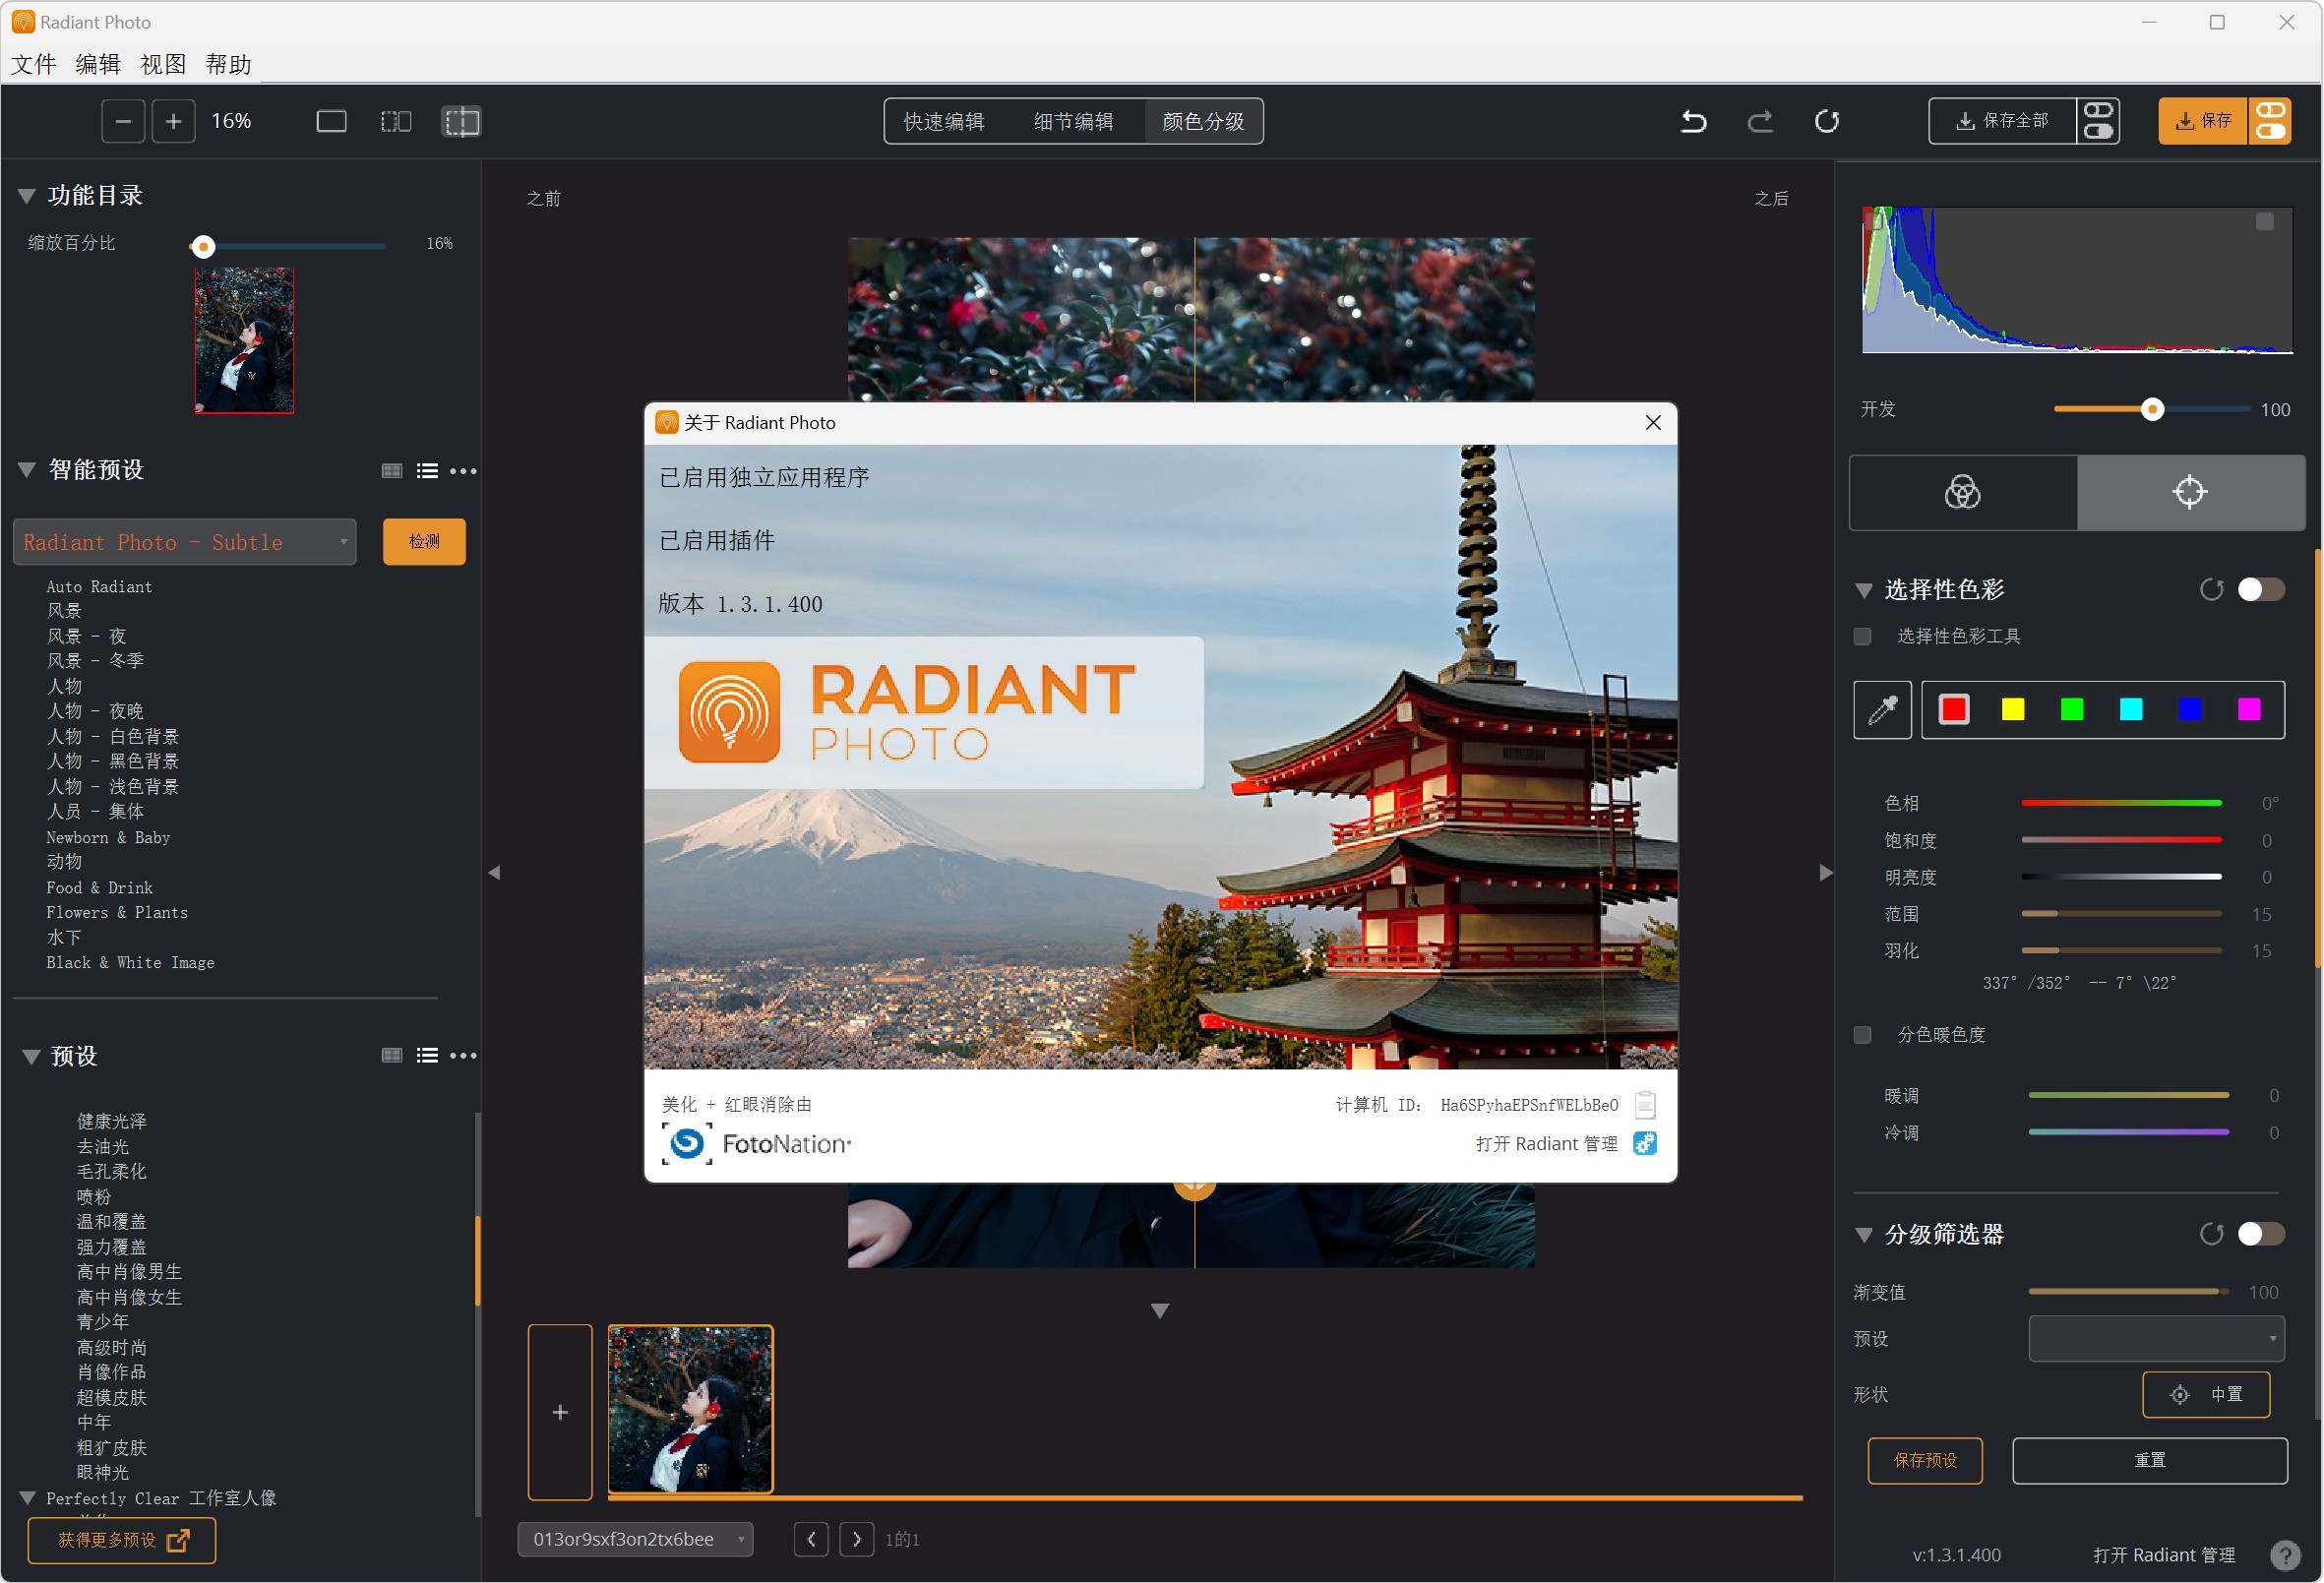Select the red color swatch
The image size is (2324, 1583).
[x=1954, y=710]
